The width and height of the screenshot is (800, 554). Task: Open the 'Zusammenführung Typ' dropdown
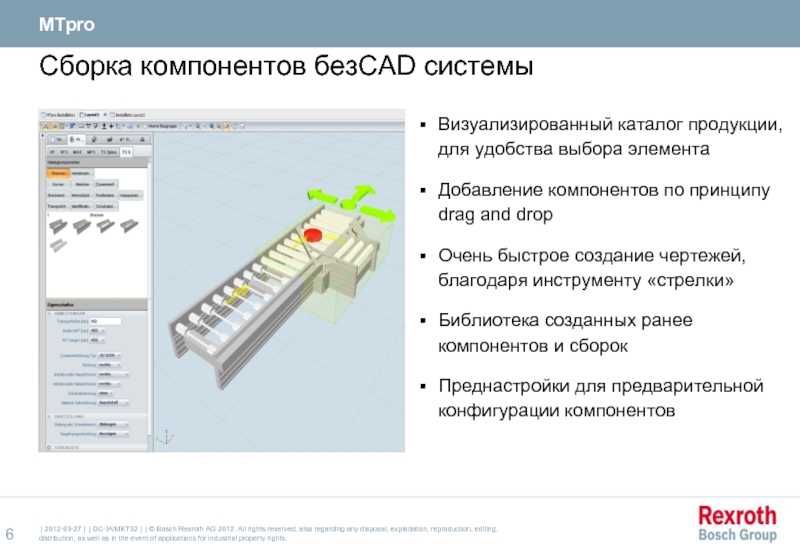click(x=109, y=355)
